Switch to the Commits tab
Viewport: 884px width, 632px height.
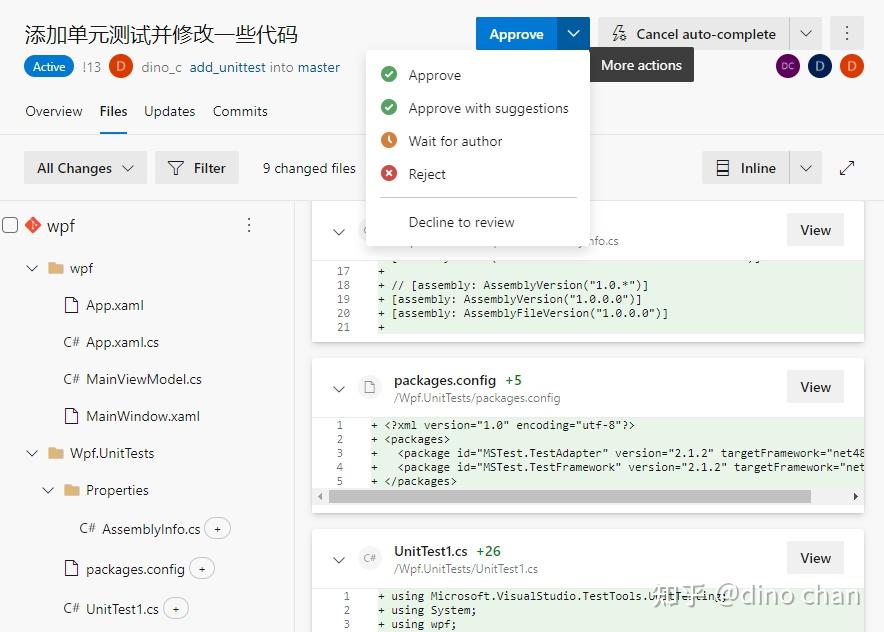[239, 111]
